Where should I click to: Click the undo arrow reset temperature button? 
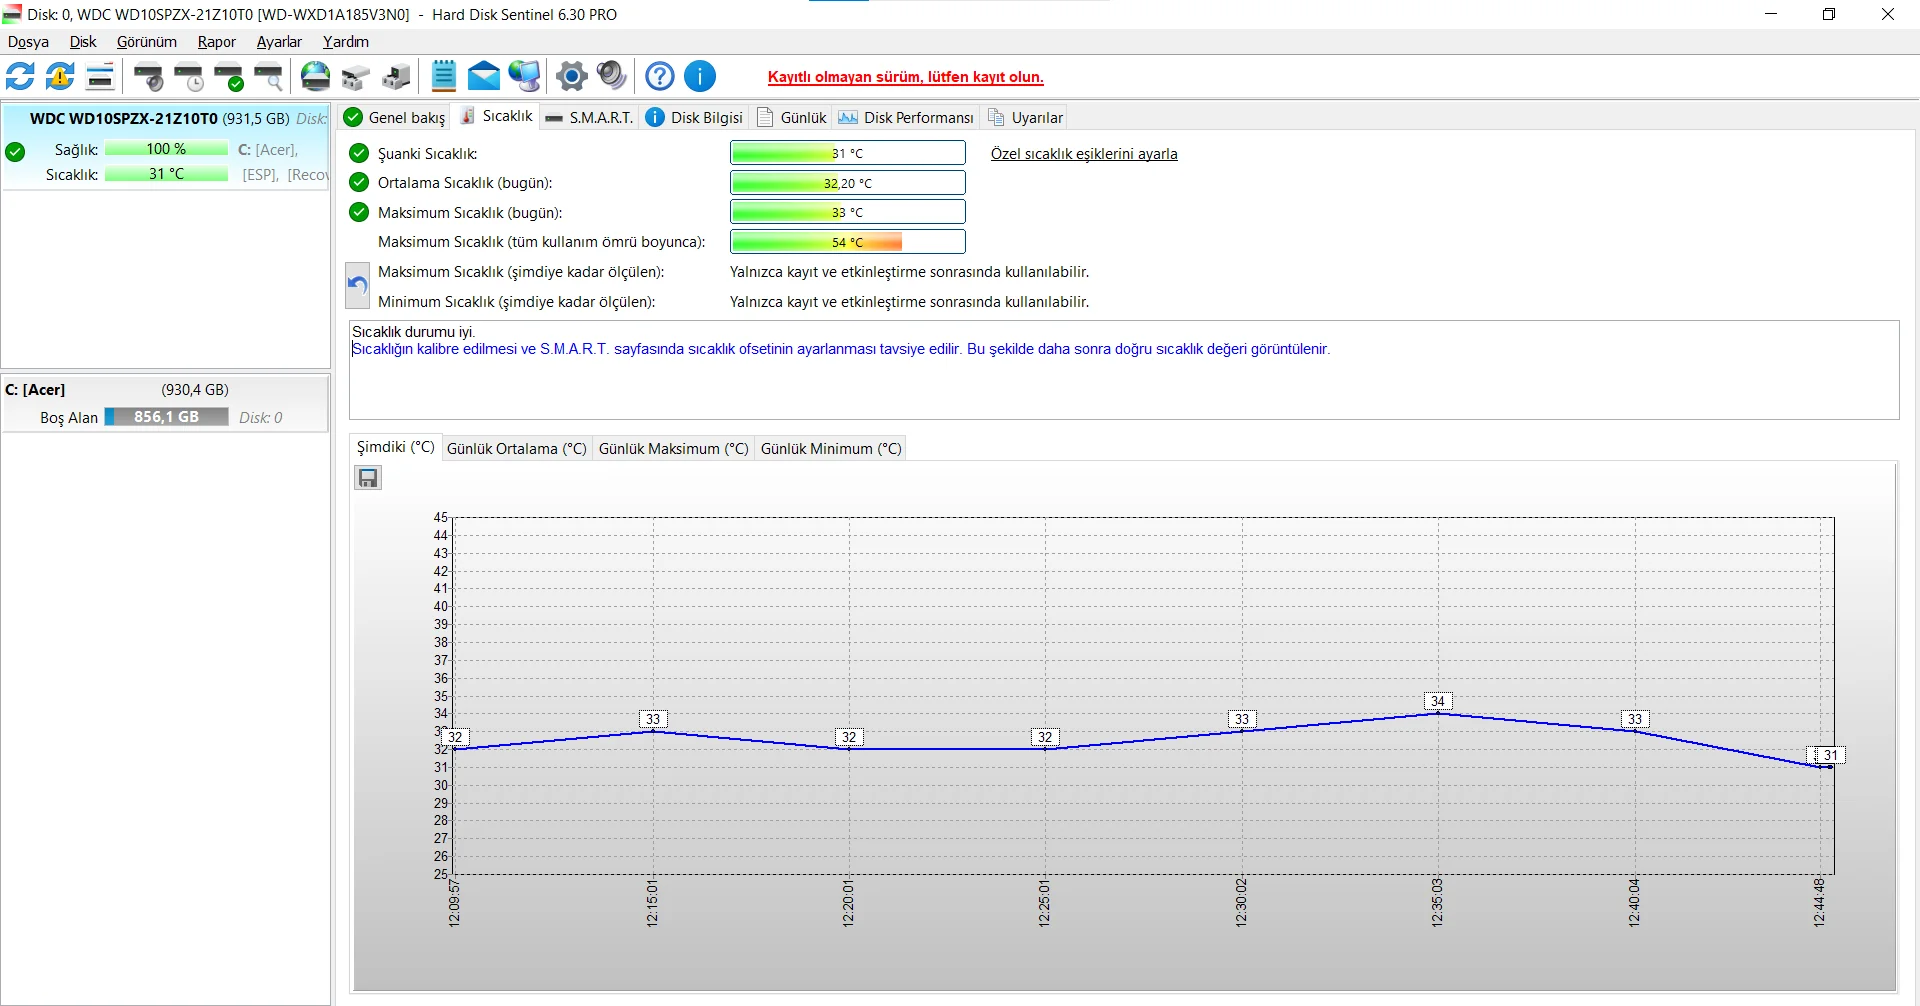(x=357, y=286)
